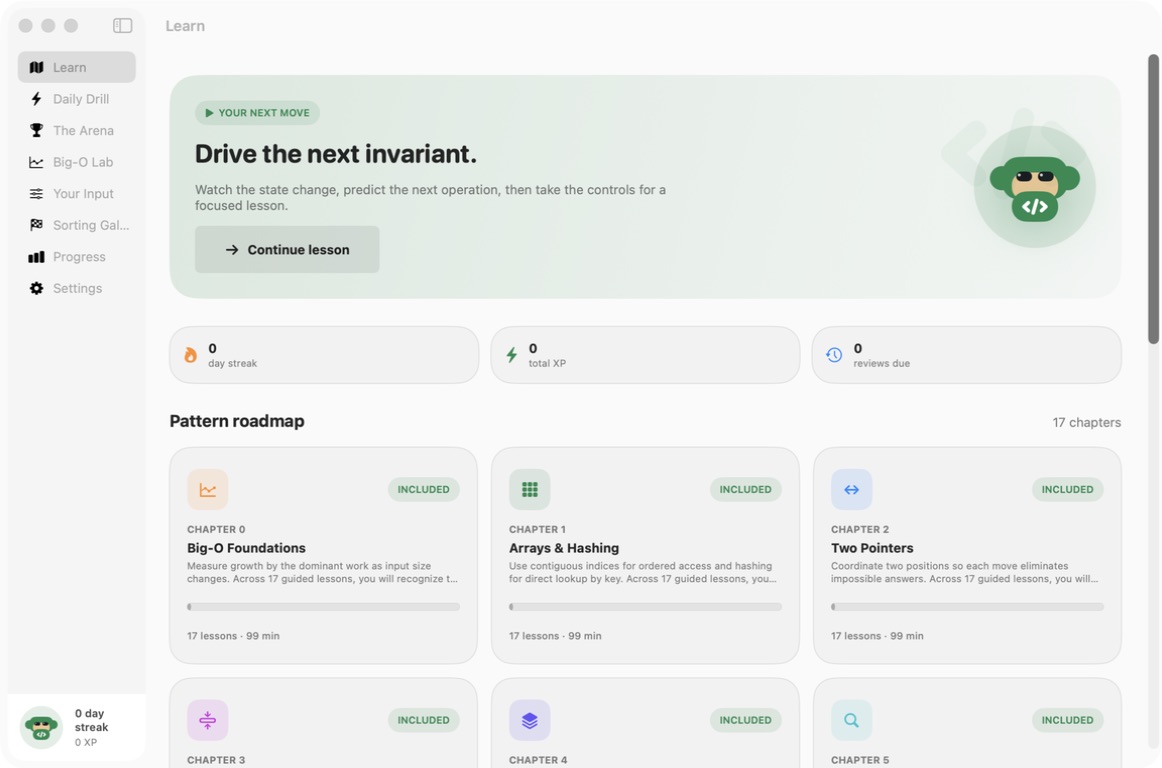Click the Big-O Foundations progress bar
The height and width of the screenshot is (768, 1162).
[x=323, y=606]
